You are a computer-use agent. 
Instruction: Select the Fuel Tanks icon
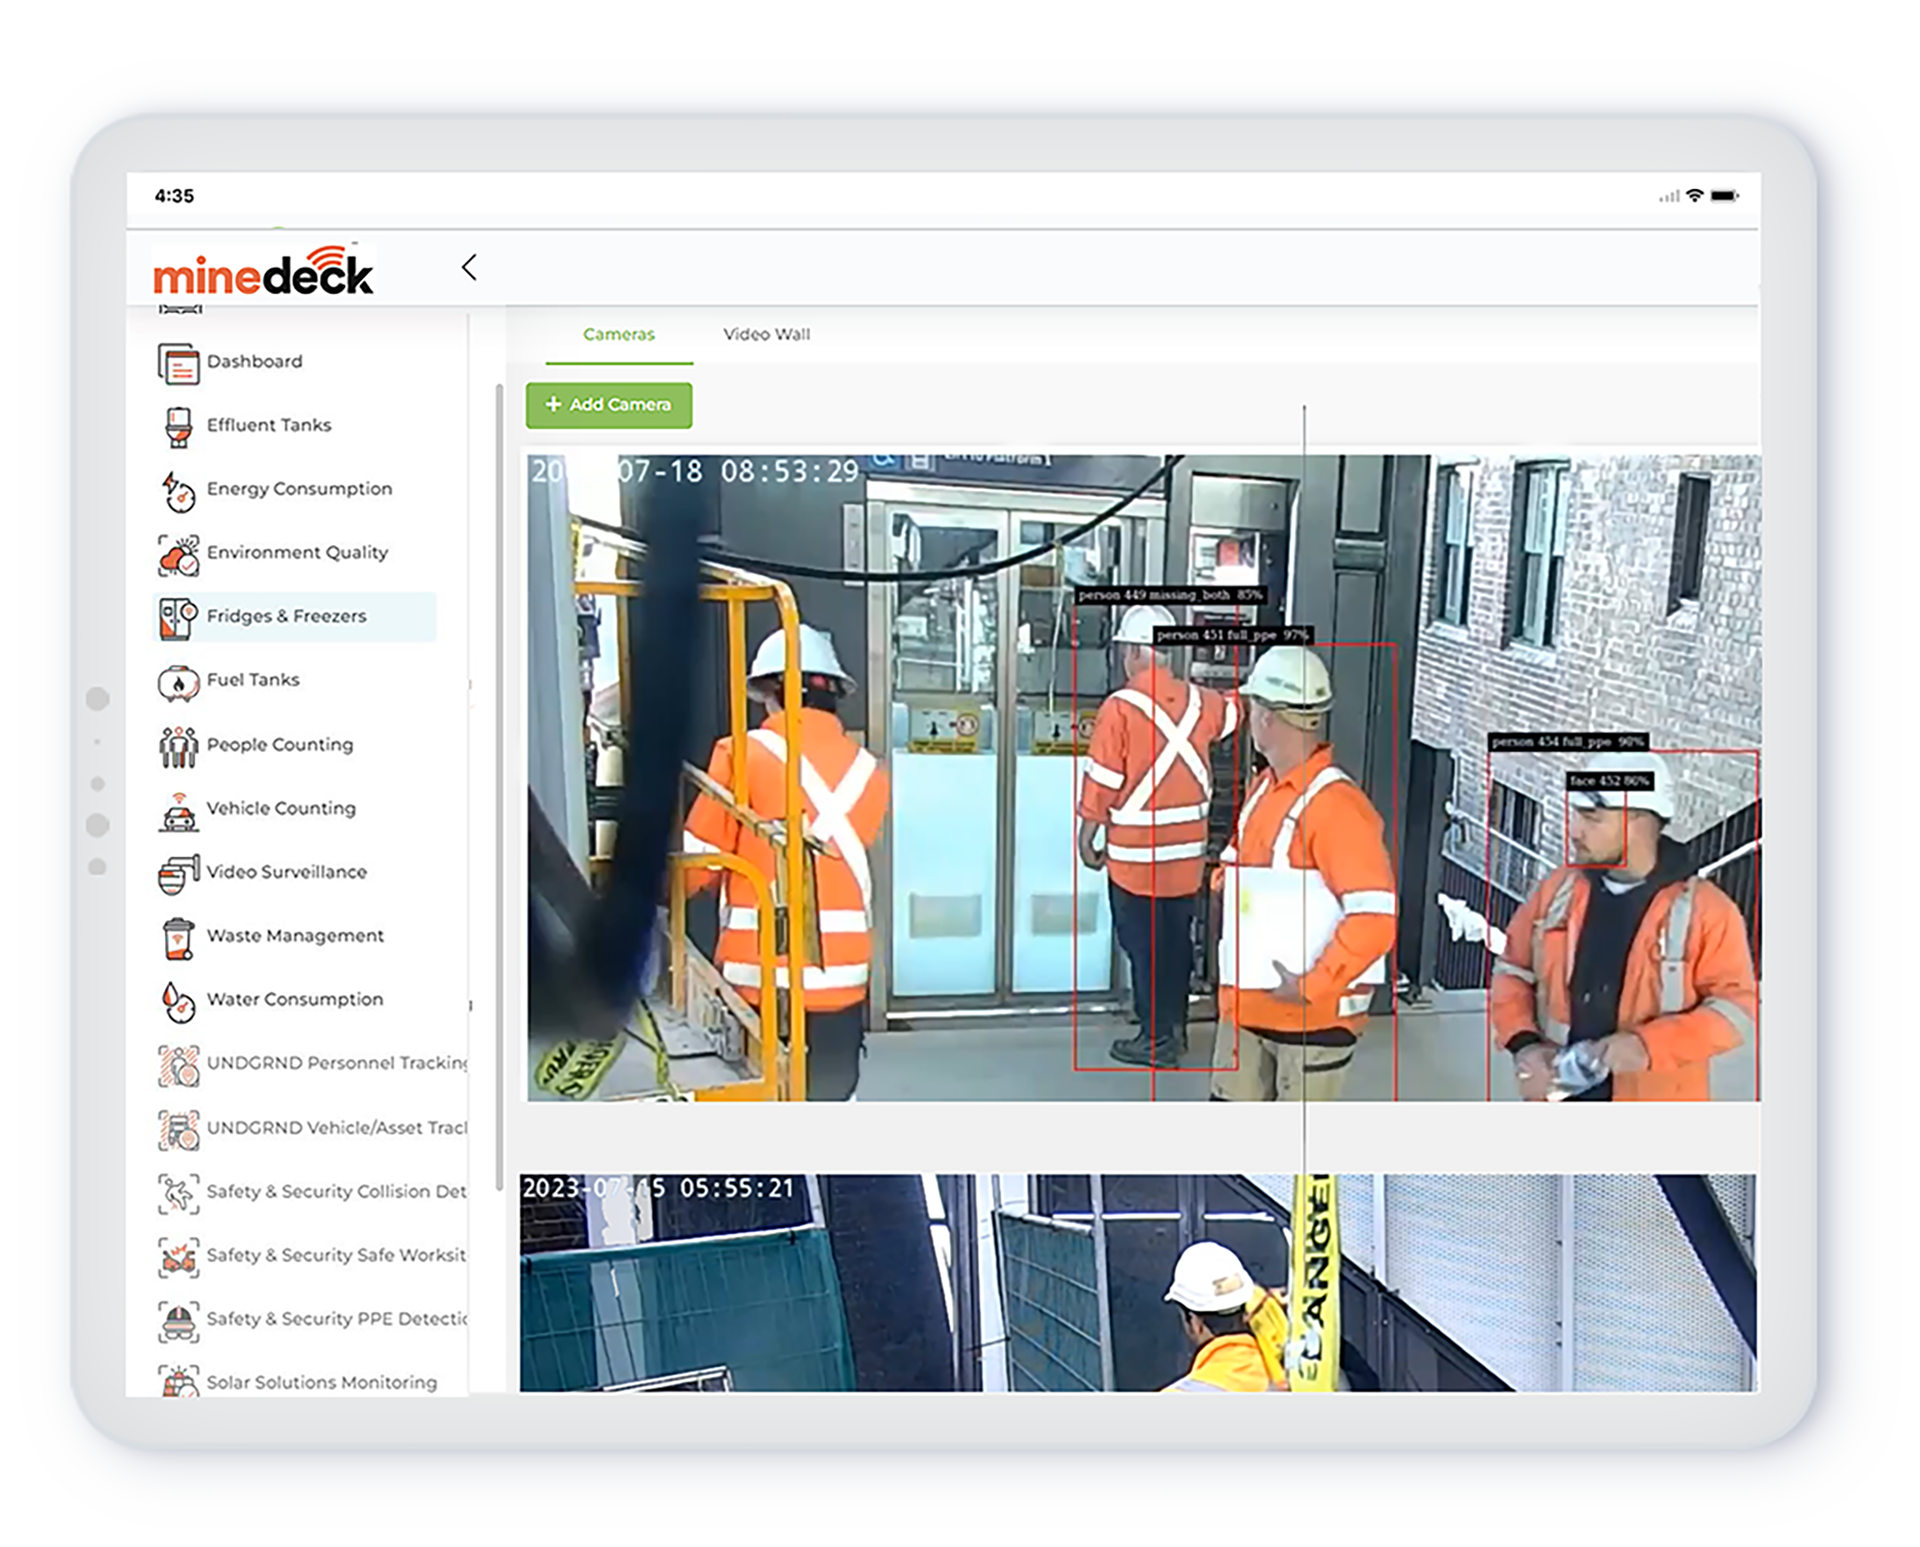pos(178,680)
